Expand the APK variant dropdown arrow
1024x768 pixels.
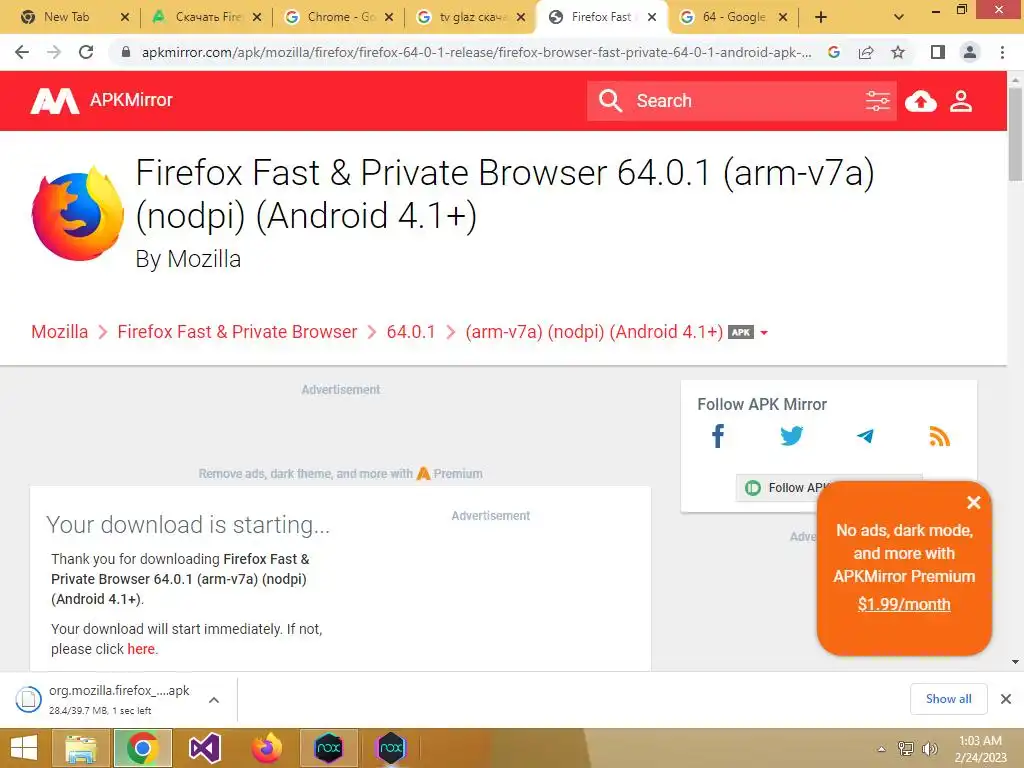[x=764, y=333]
